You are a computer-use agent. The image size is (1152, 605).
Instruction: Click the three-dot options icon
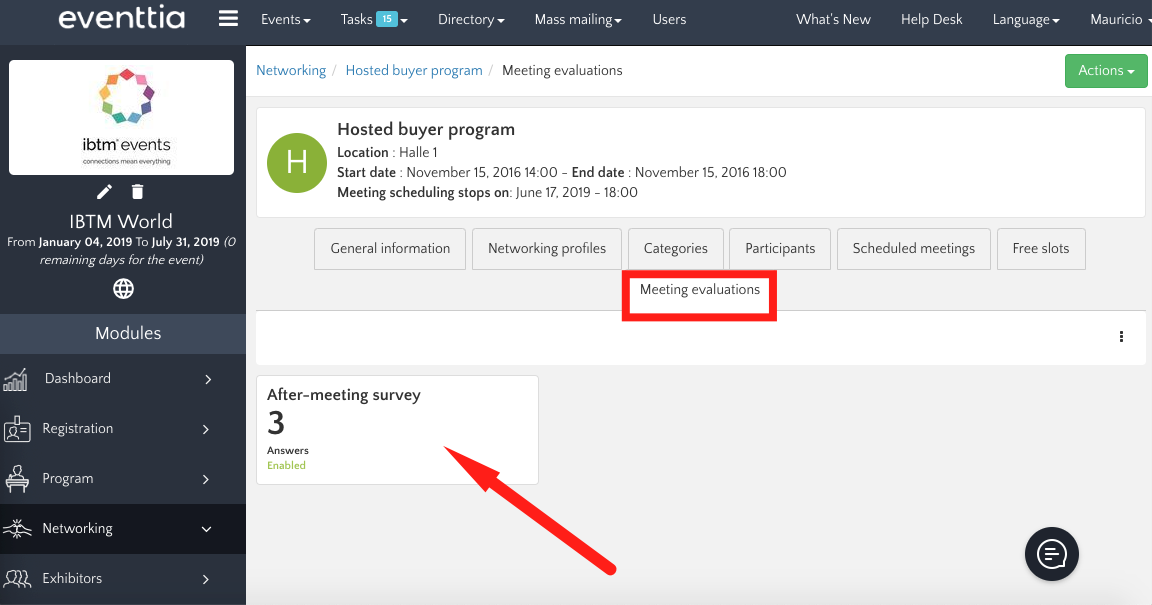pos(1121,337)
